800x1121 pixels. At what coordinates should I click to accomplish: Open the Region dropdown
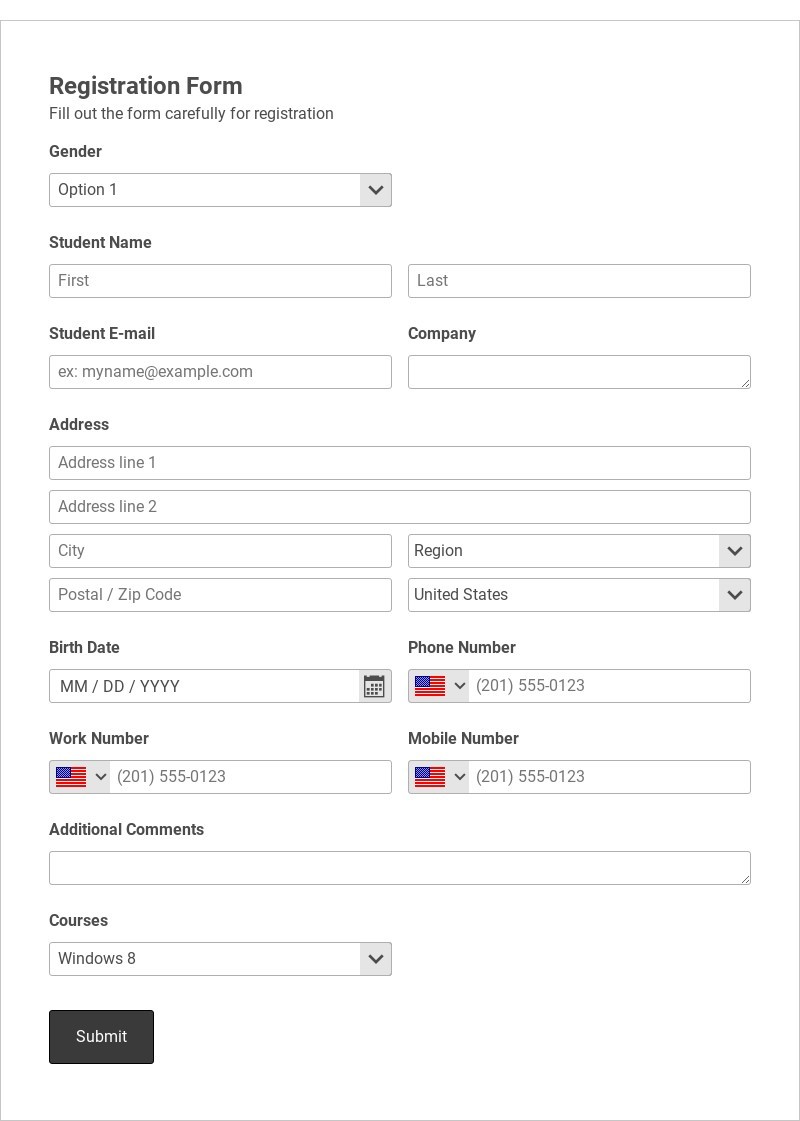pos(579,551)
